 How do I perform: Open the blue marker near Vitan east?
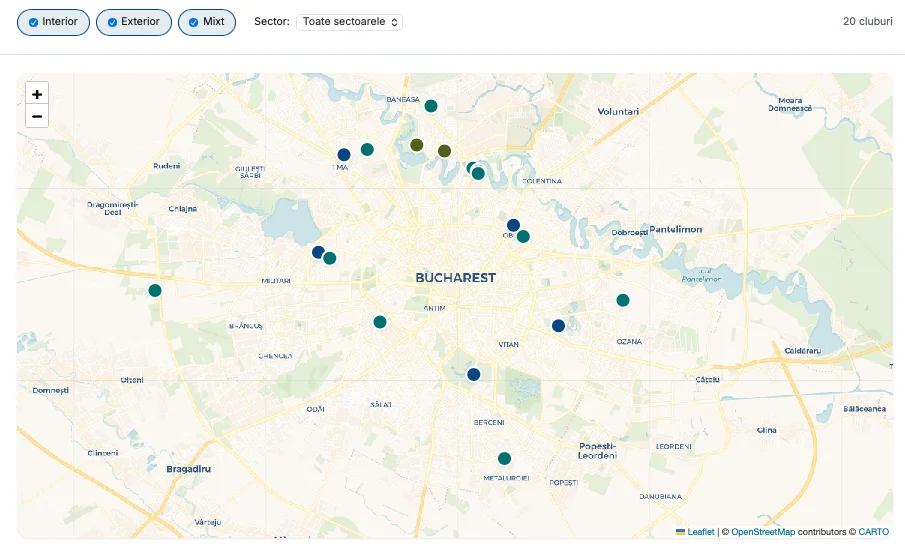point(558,326)
